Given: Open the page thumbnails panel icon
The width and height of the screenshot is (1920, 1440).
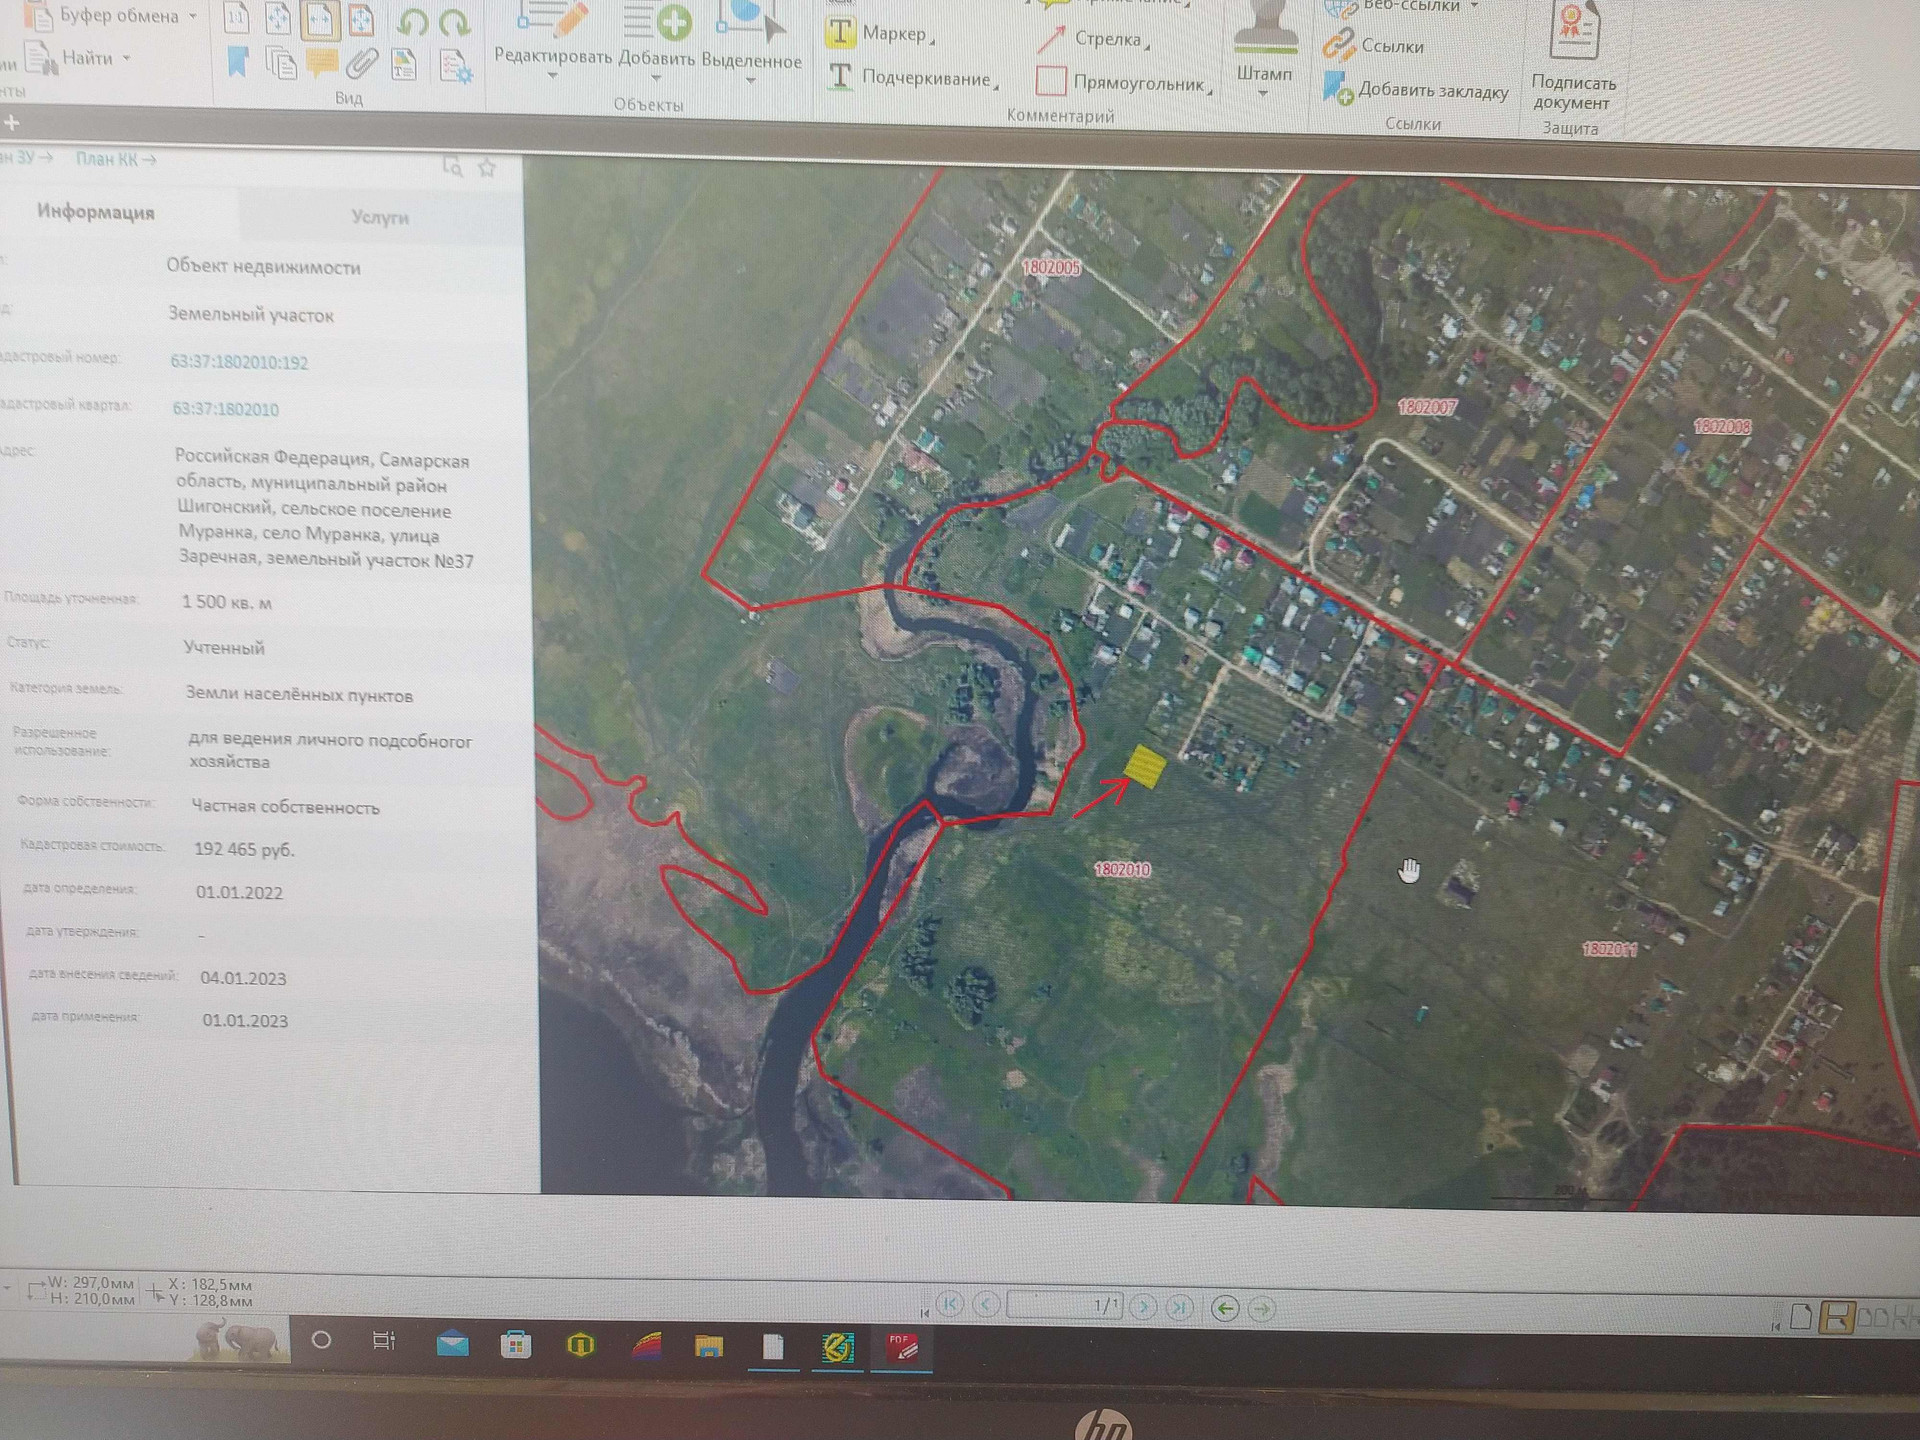Looking at the screenshot, I should pyautogui.click(x=281, y=63).
